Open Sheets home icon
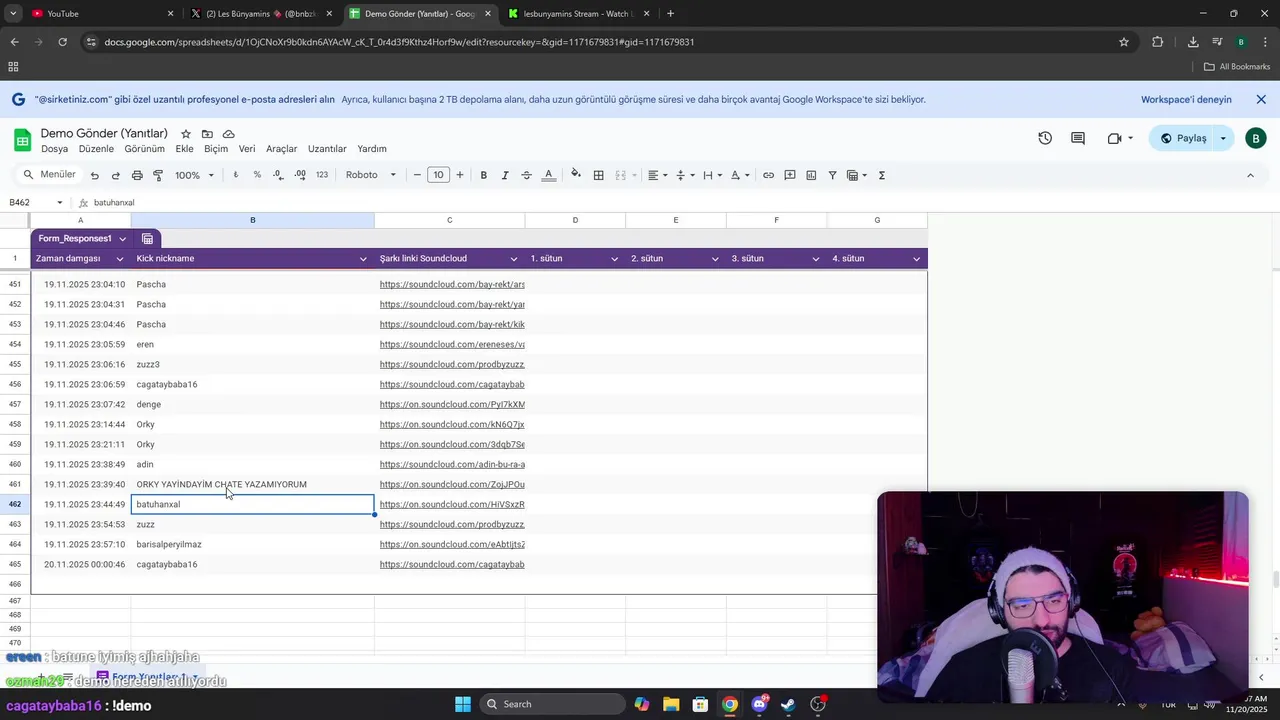The width and height of the screenshot is (1280, 720). [x=22, y=140]
